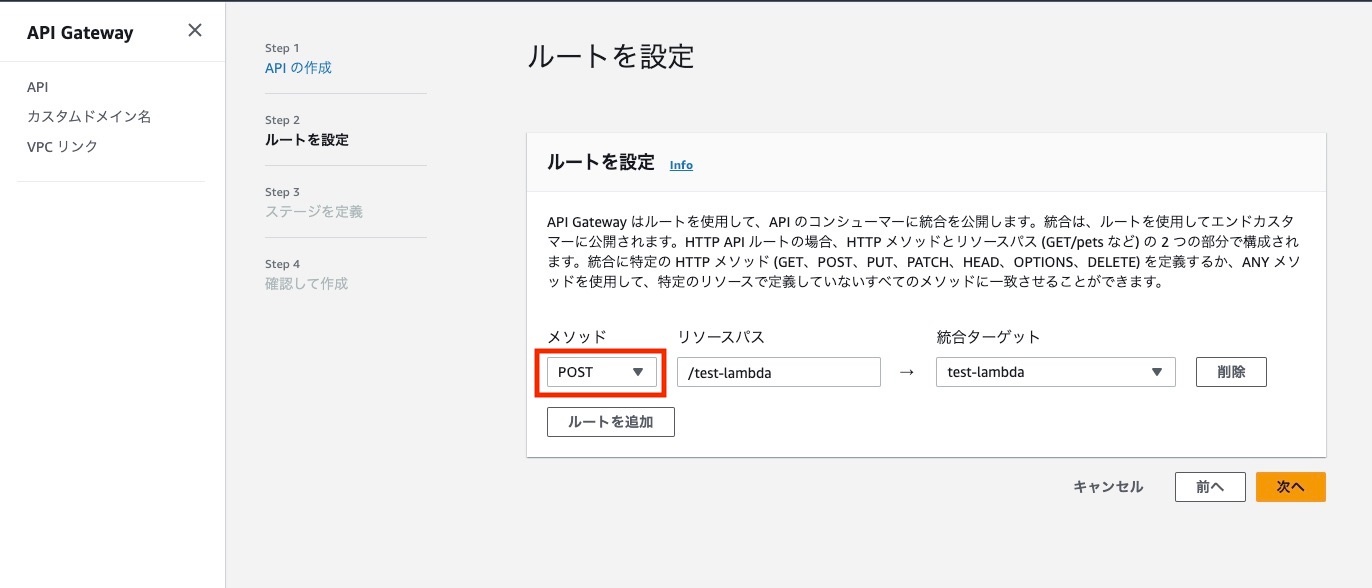This screenshot has width=1372, height=588.
Task: Click the arrow icon between path and target
Action: 907,372
